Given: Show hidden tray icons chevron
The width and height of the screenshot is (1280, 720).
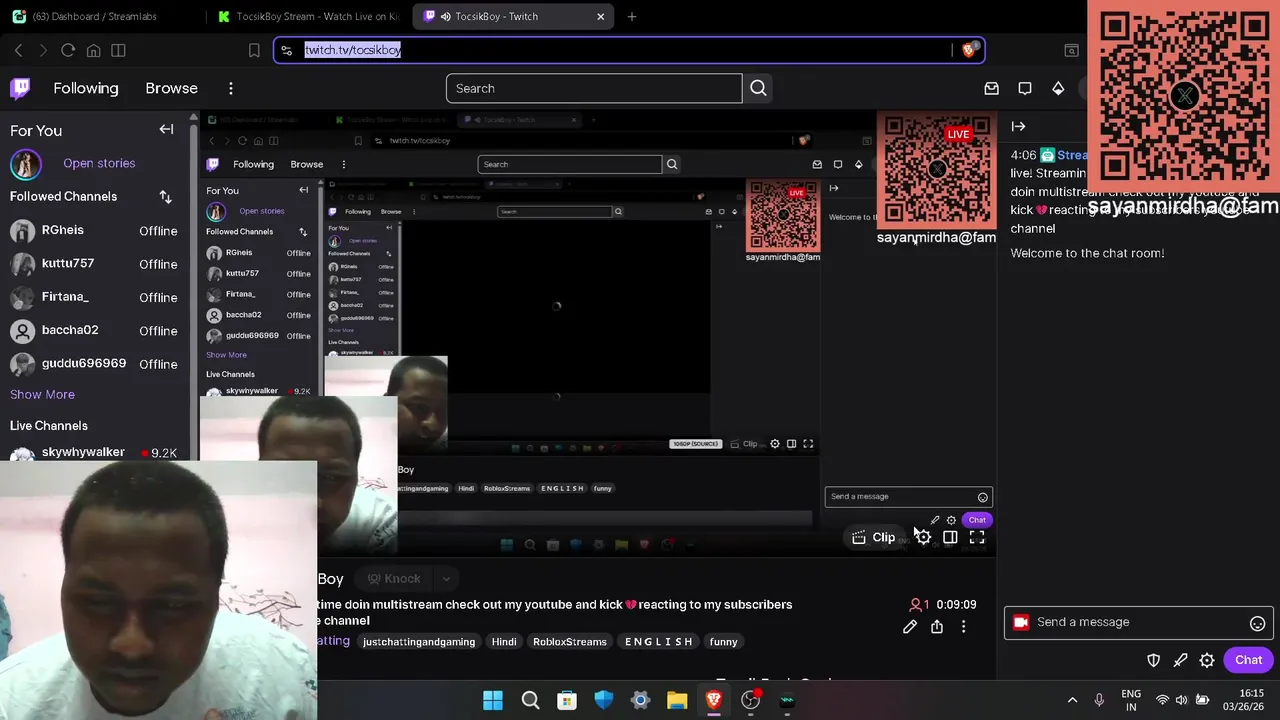Looking at the screenshot, I should [1072, 700].
